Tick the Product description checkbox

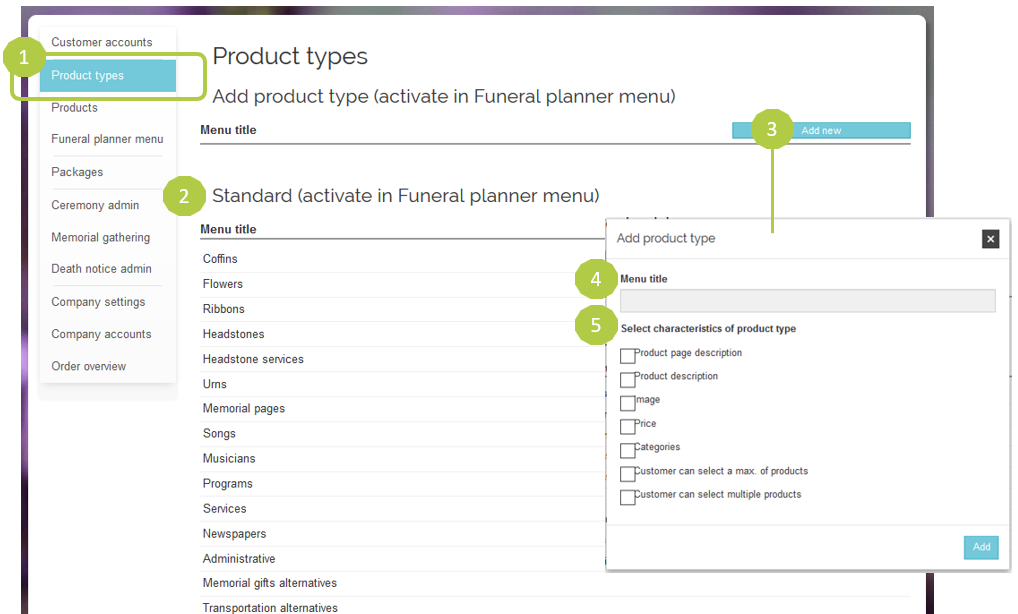[x=628, y=380]
